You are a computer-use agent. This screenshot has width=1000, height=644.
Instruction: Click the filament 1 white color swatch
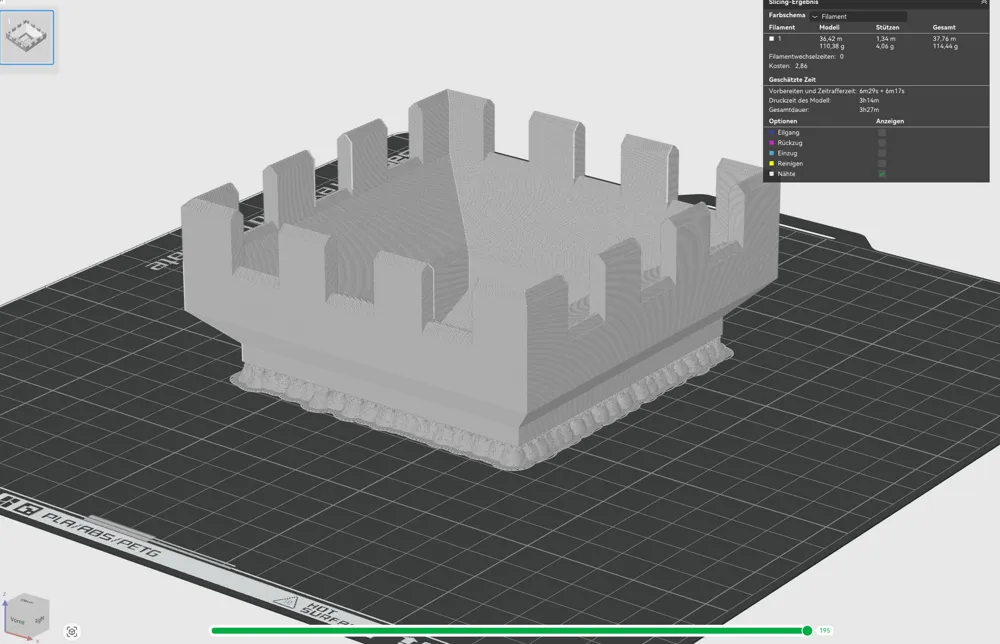(772, 39)
